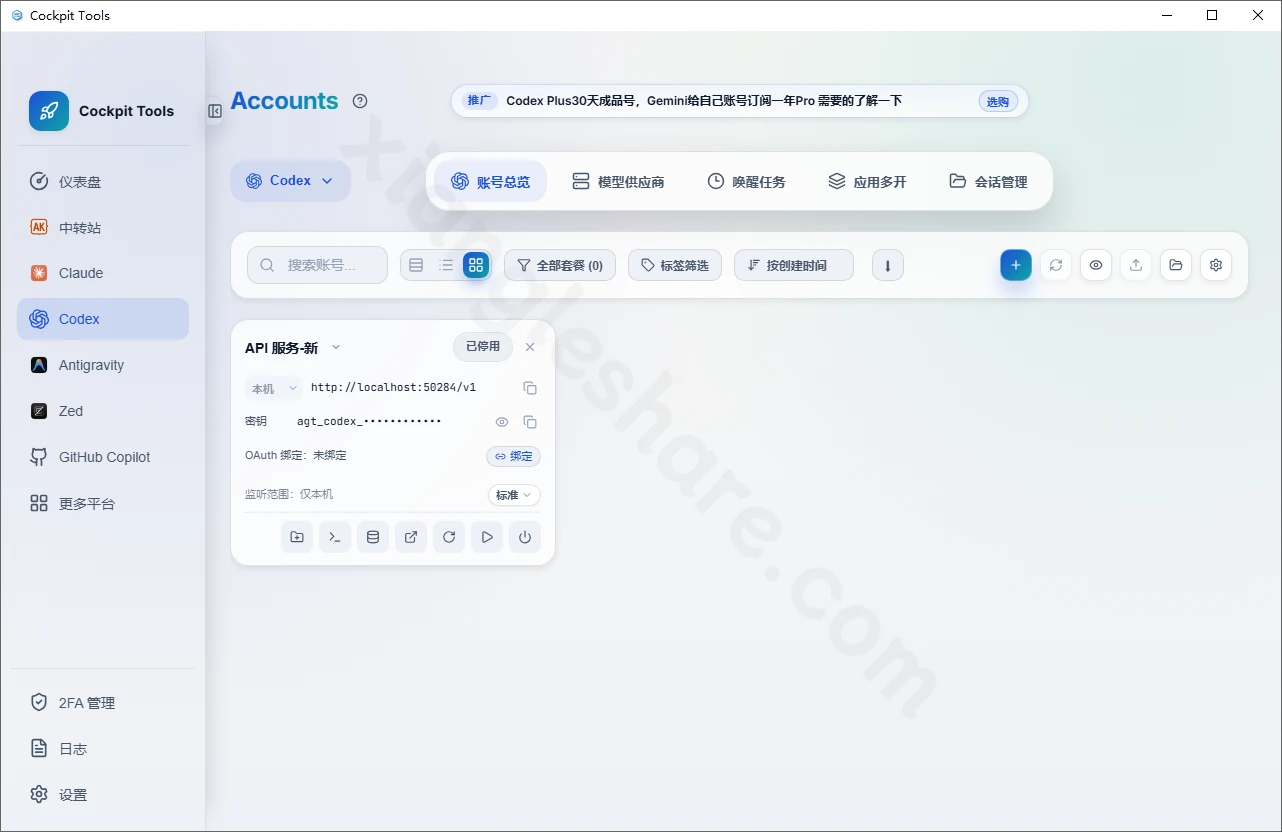Image resolution: width=1282 pixels, height=832 pixels.
Task: Select compact rows view mode
Action: coord(416,265)
